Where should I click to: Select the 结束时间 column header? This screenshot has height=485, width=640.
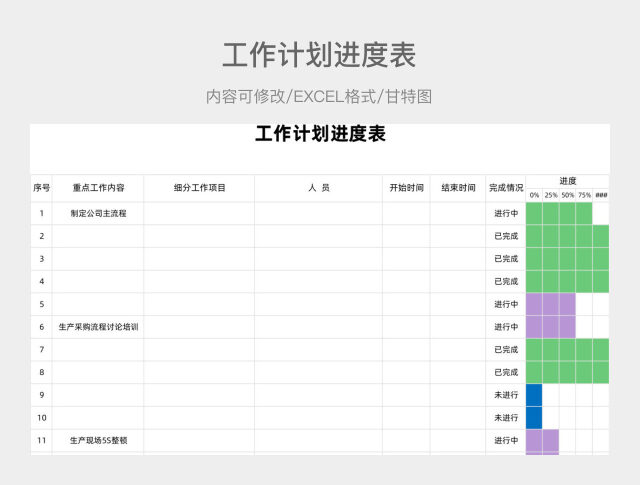(458, 188)
